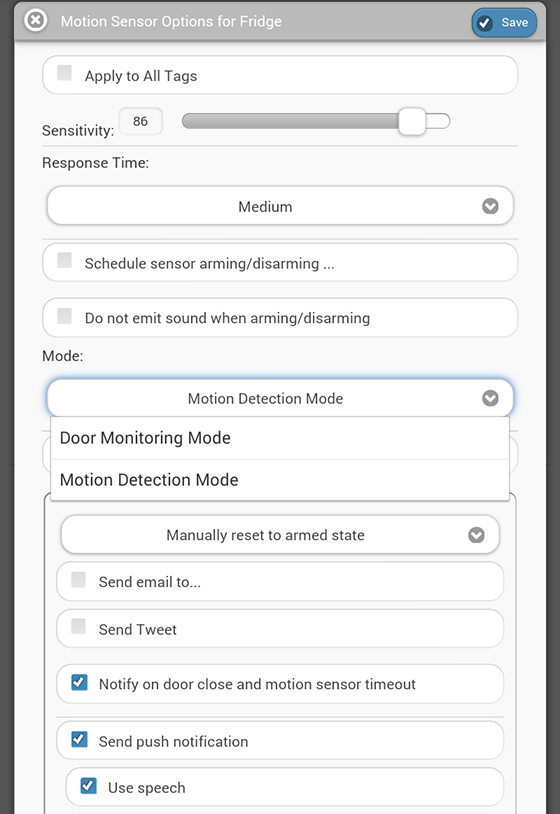Click the checkmark icon on Save
Viewport: 560px width, 814px height.
point(485,23)
